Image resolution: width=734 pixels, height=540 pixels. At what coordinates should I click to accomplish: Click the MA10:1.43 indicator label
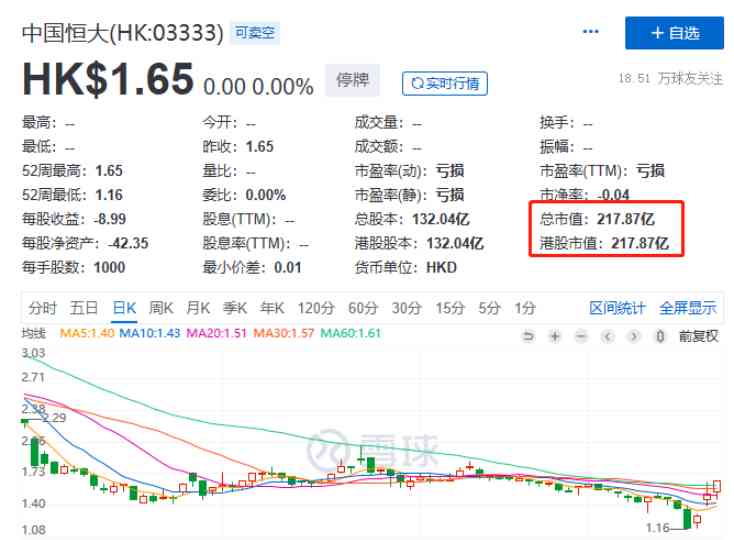(x=150, y=333)
